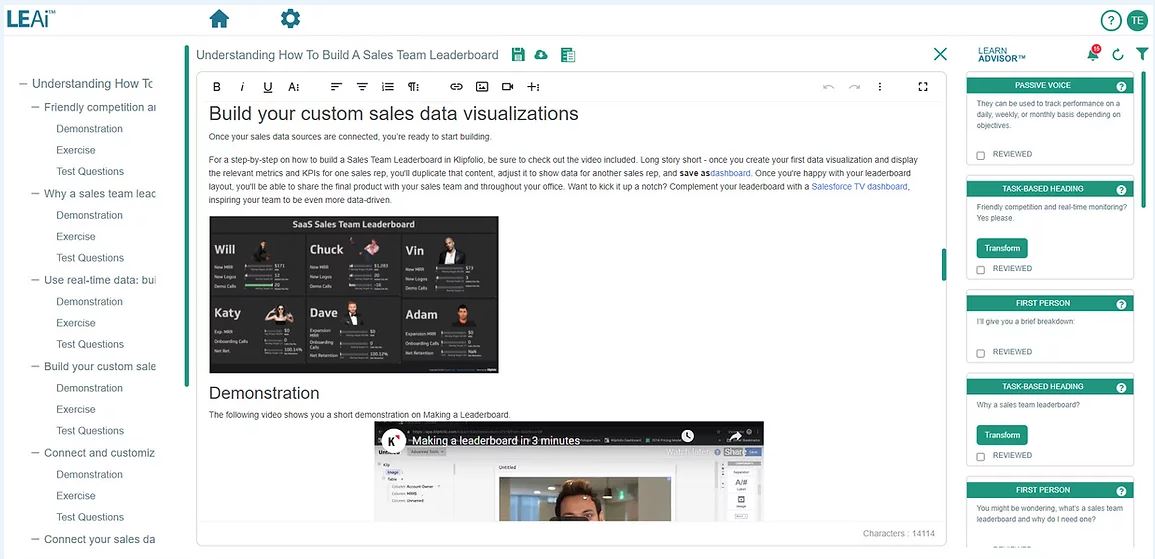Image resolution: width=1155 pixels, height=559 pixels.
Task: Click the insert image icon in the toolbar
Action: pyautogui.click(x=482, y=87)
